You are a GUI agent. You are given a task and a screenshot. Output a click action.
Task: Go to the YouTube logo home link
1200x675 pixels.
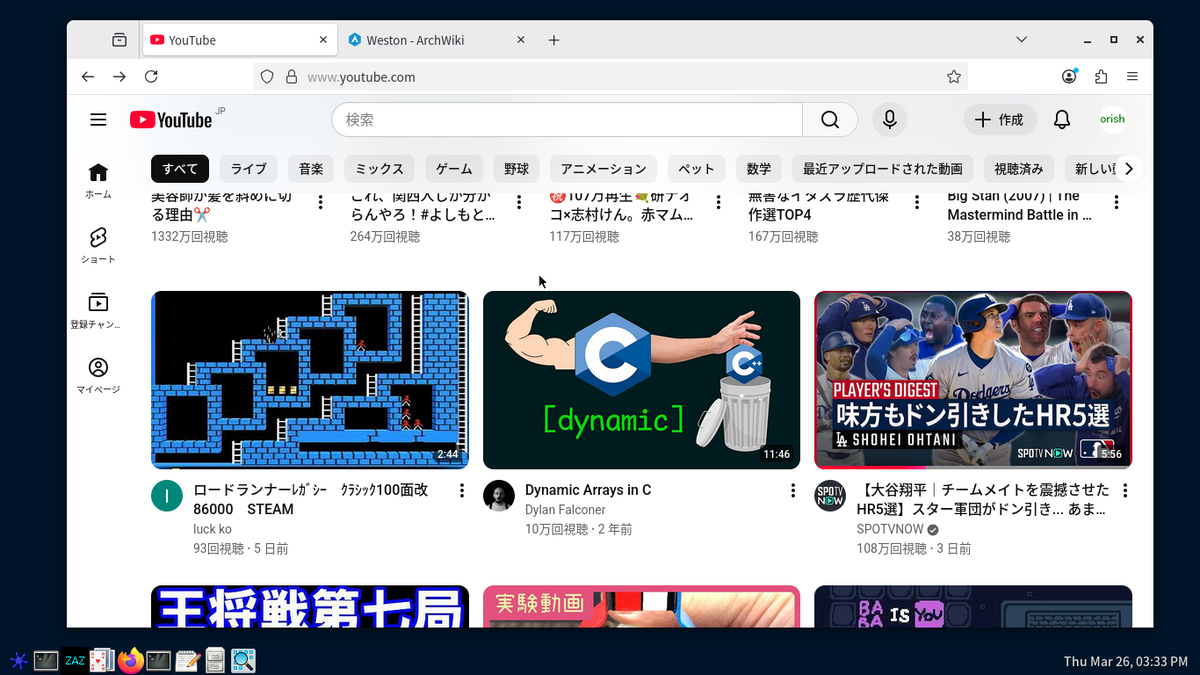[x=171, y=120]
